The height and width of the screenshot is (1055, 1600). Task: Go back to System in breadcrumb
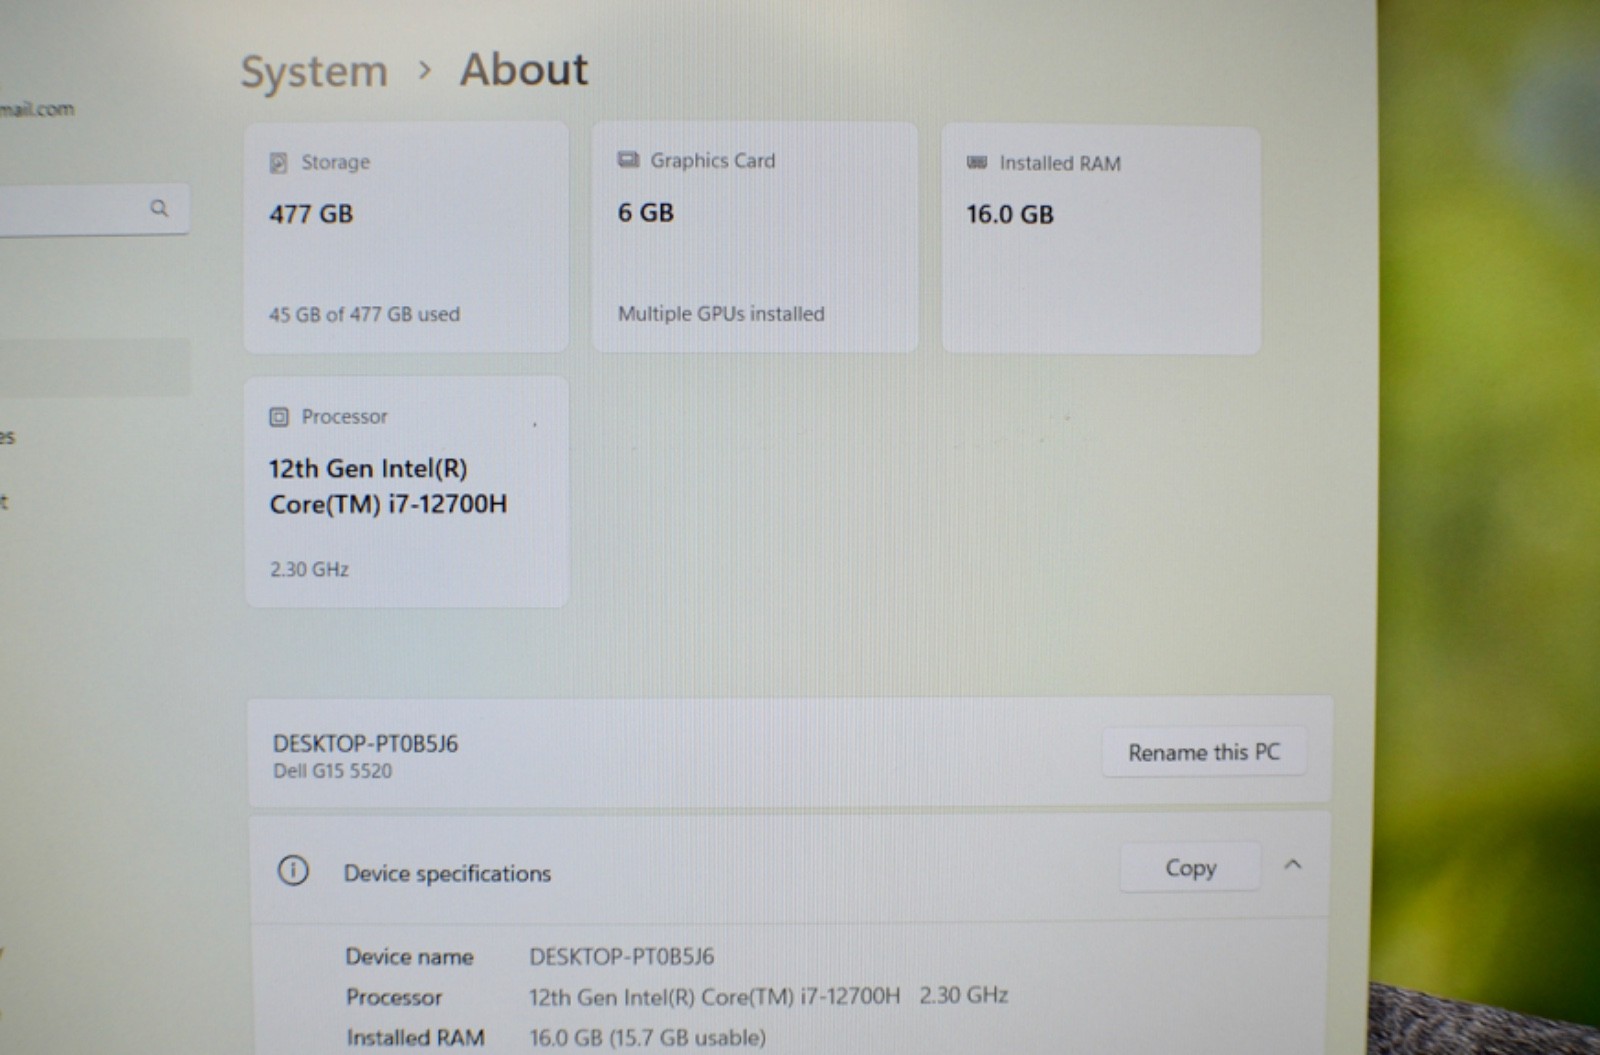(x=314, y=72)
